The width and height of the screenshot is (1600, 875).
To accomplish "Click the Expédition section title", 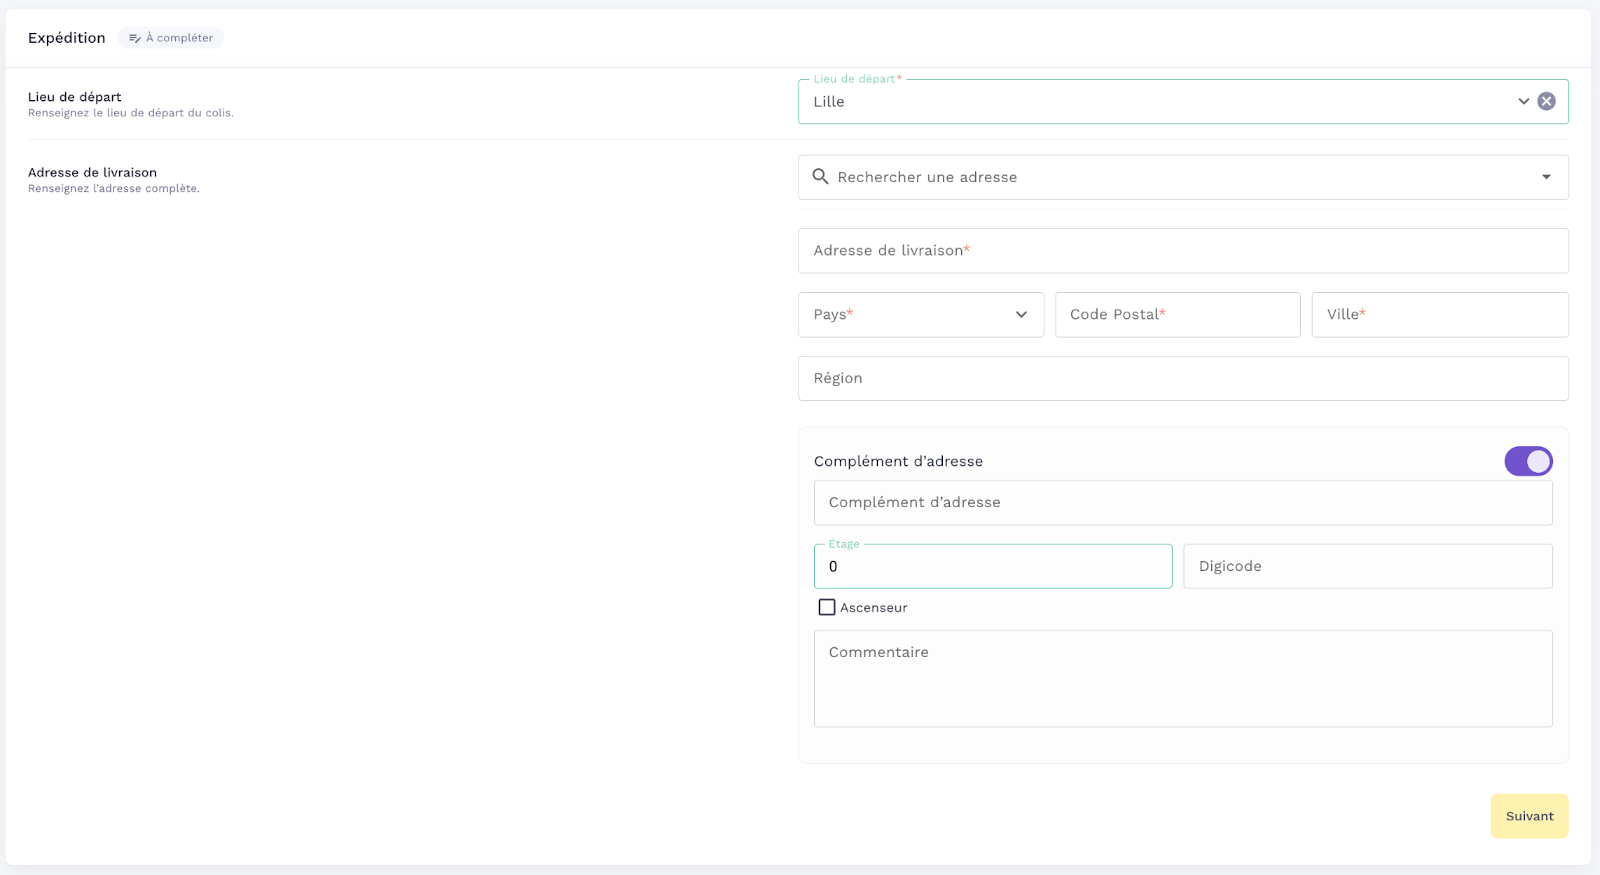I will [67, 38].
